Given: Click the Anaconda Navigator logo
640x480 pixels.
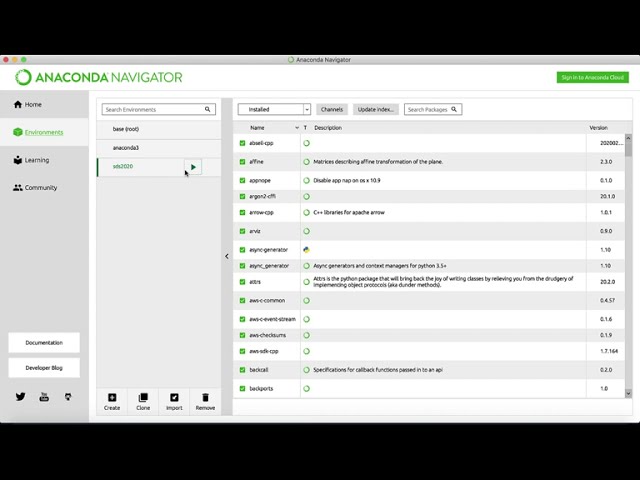Looking at the screenshot, I should [99, 77].
